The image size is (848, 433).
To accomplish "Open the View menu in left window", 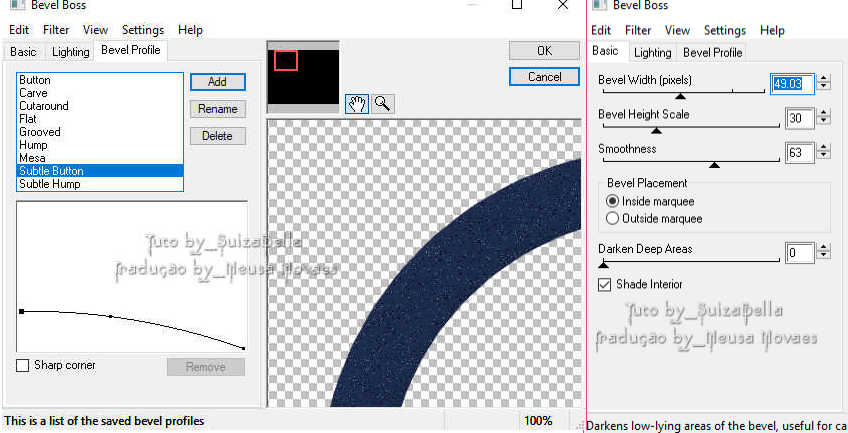I will click(95, 30).
